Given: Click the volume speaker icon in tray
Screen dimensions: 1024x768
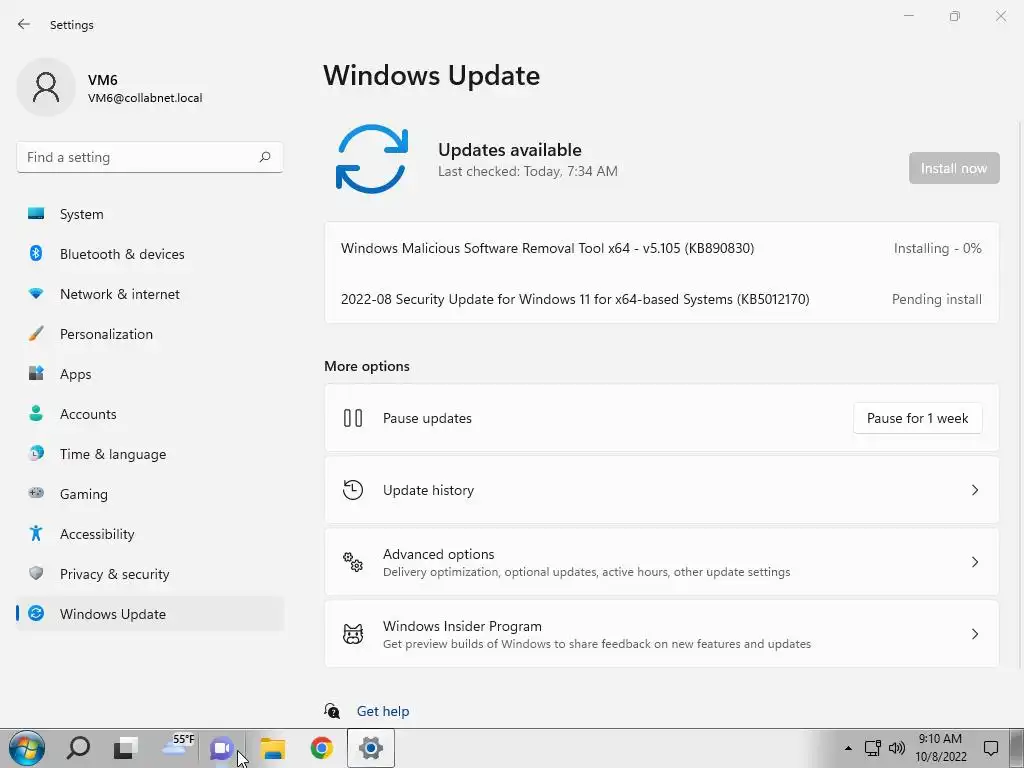Looking at the screenshot, I should (897, 748).
